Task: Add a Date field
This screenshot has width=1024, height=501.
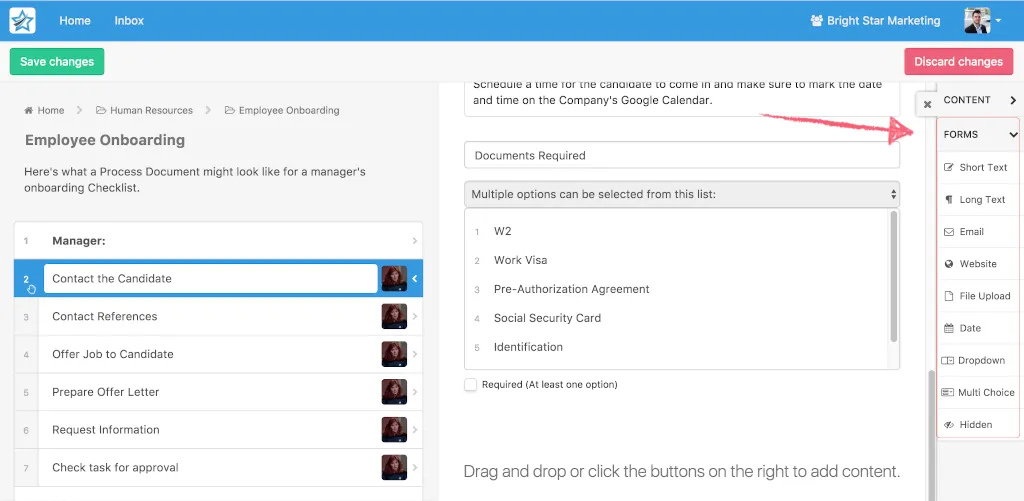Action: (978, 328)
